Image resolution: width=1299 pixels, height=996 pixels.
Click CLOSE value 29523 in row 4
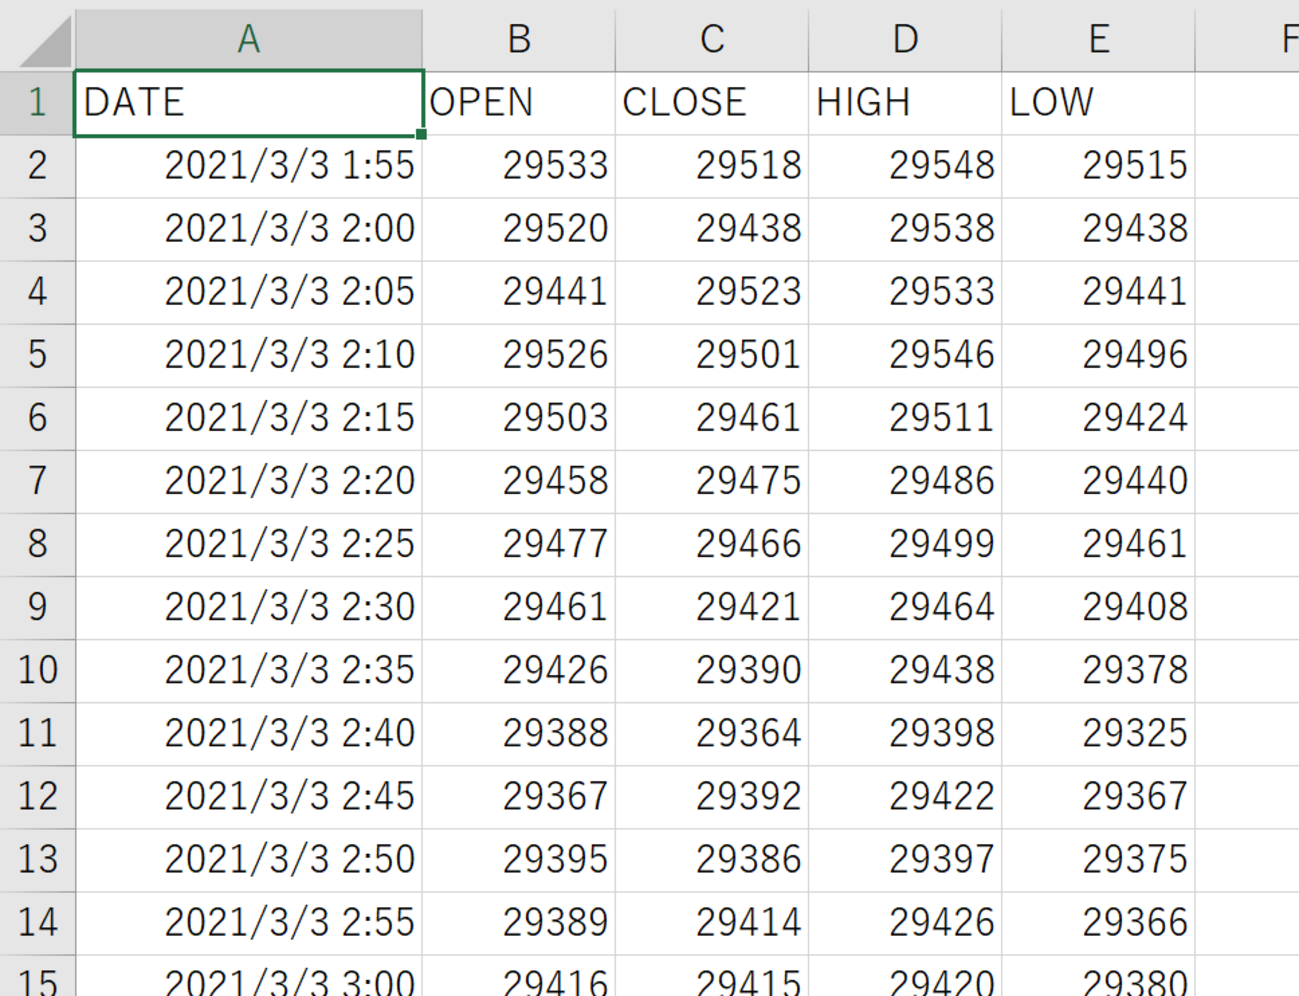point(712,292)
